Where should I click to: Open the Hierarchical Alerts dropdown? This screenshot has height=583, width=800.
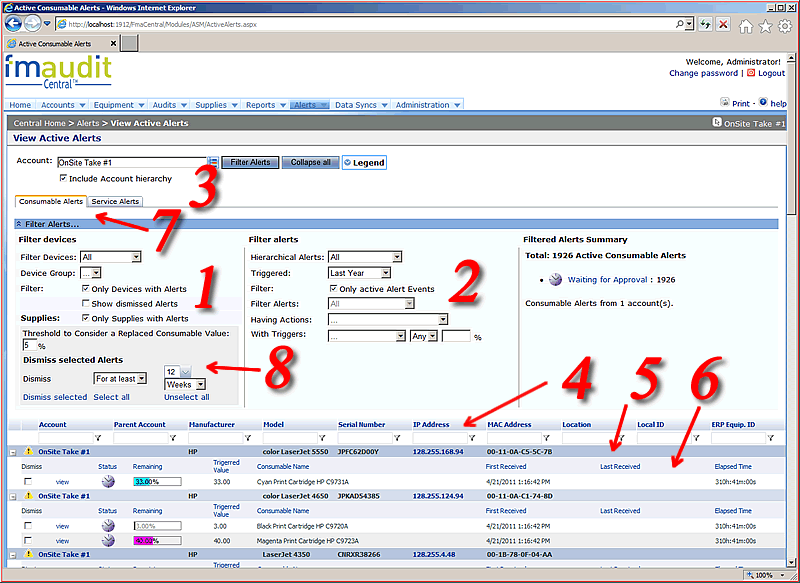[365, 257]
